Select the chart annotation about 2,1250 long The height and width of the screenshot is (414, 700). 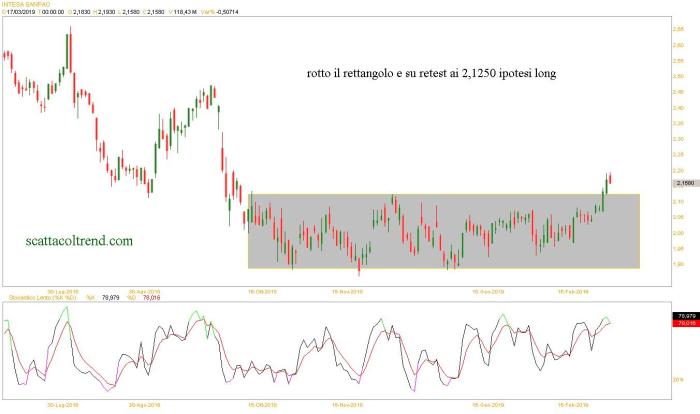click(x=429, y=74)
